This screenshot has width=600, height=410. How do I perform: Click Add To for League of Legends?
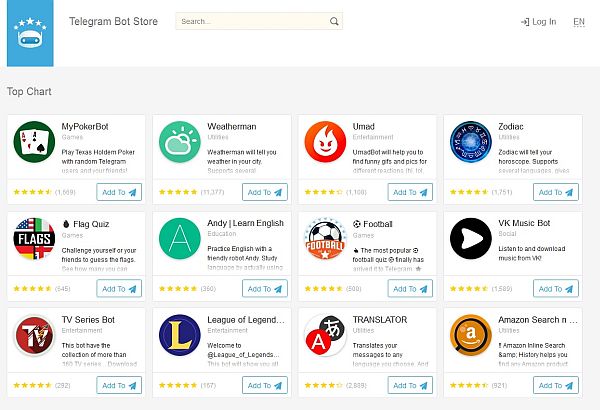click(265, 385)
